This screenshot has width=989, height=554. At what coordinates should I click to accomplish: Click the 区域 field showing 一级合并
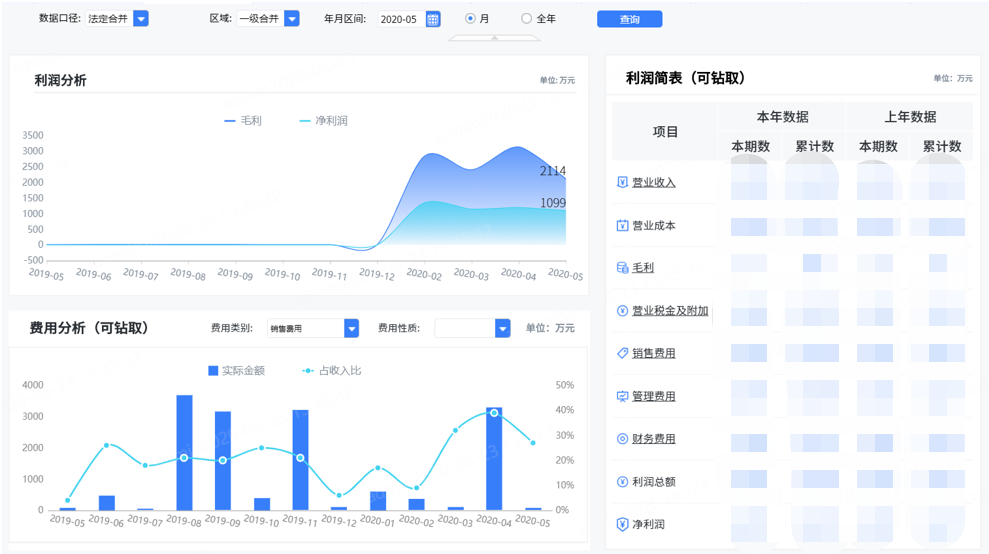click(260, 19)
